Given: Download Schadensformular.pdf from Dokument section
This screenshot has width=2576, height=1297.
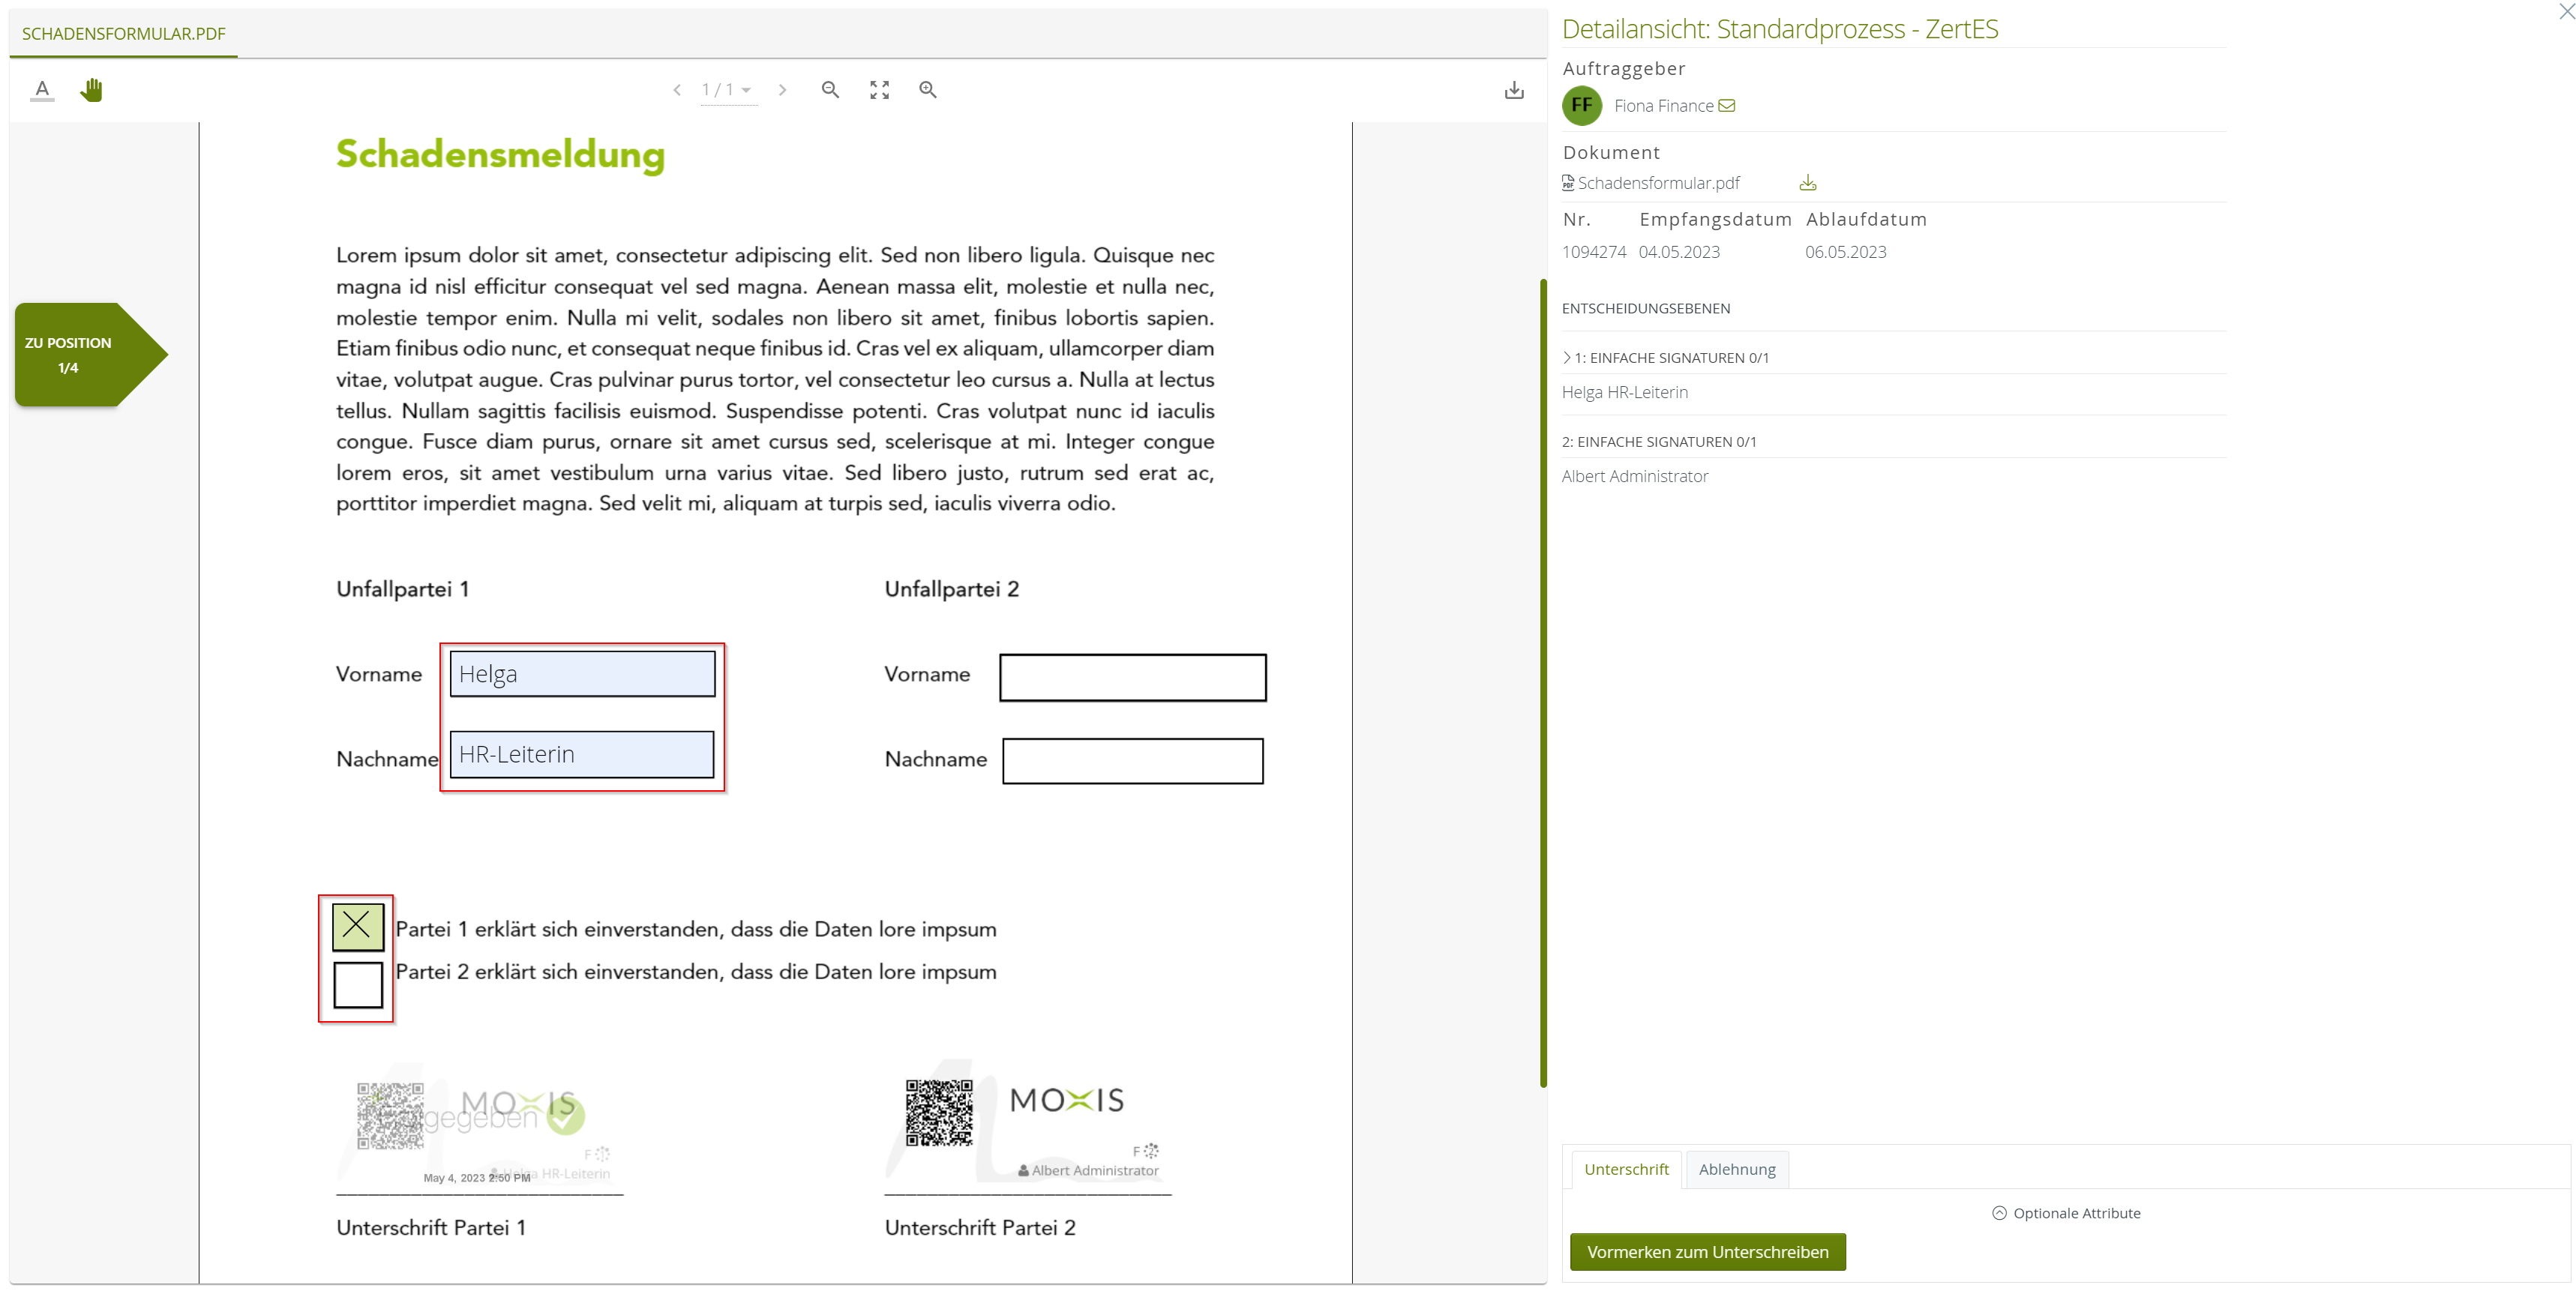Looking at the screenshot, I should [1807, 183].
